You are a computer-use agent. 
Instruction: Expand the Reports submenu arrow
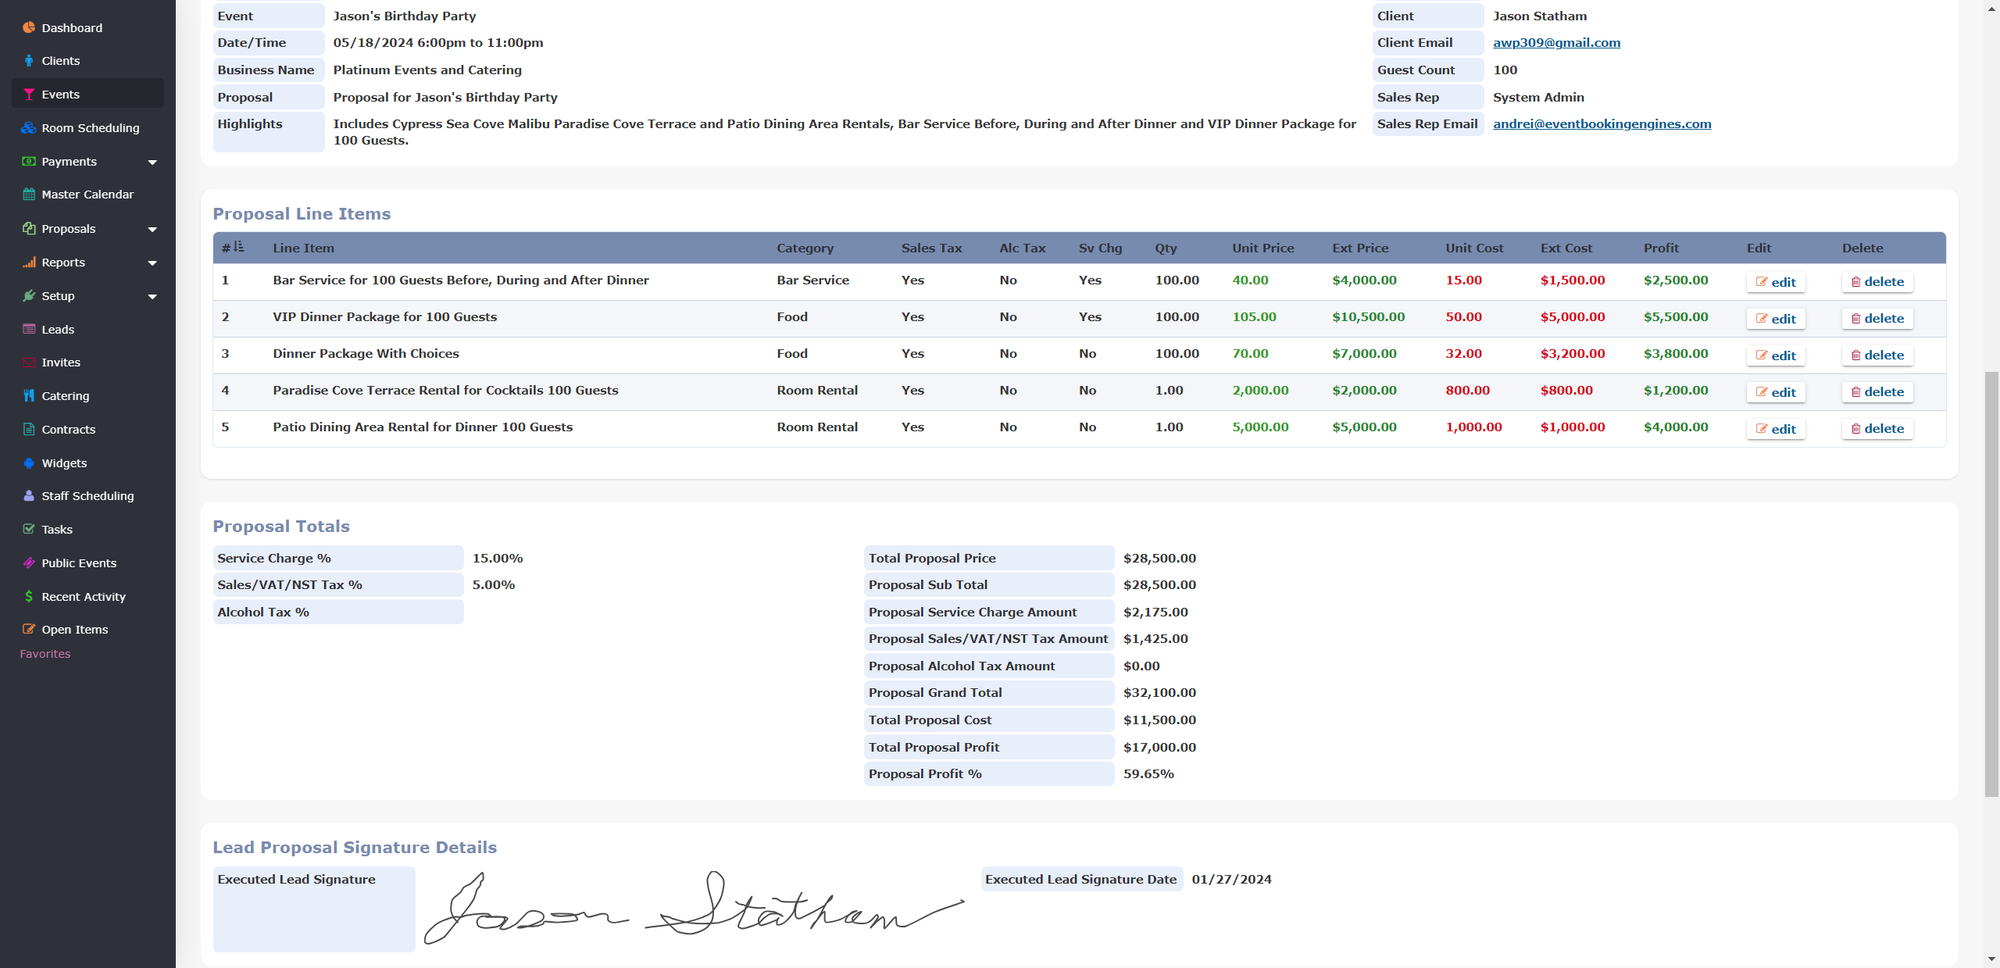pos(152,263)
